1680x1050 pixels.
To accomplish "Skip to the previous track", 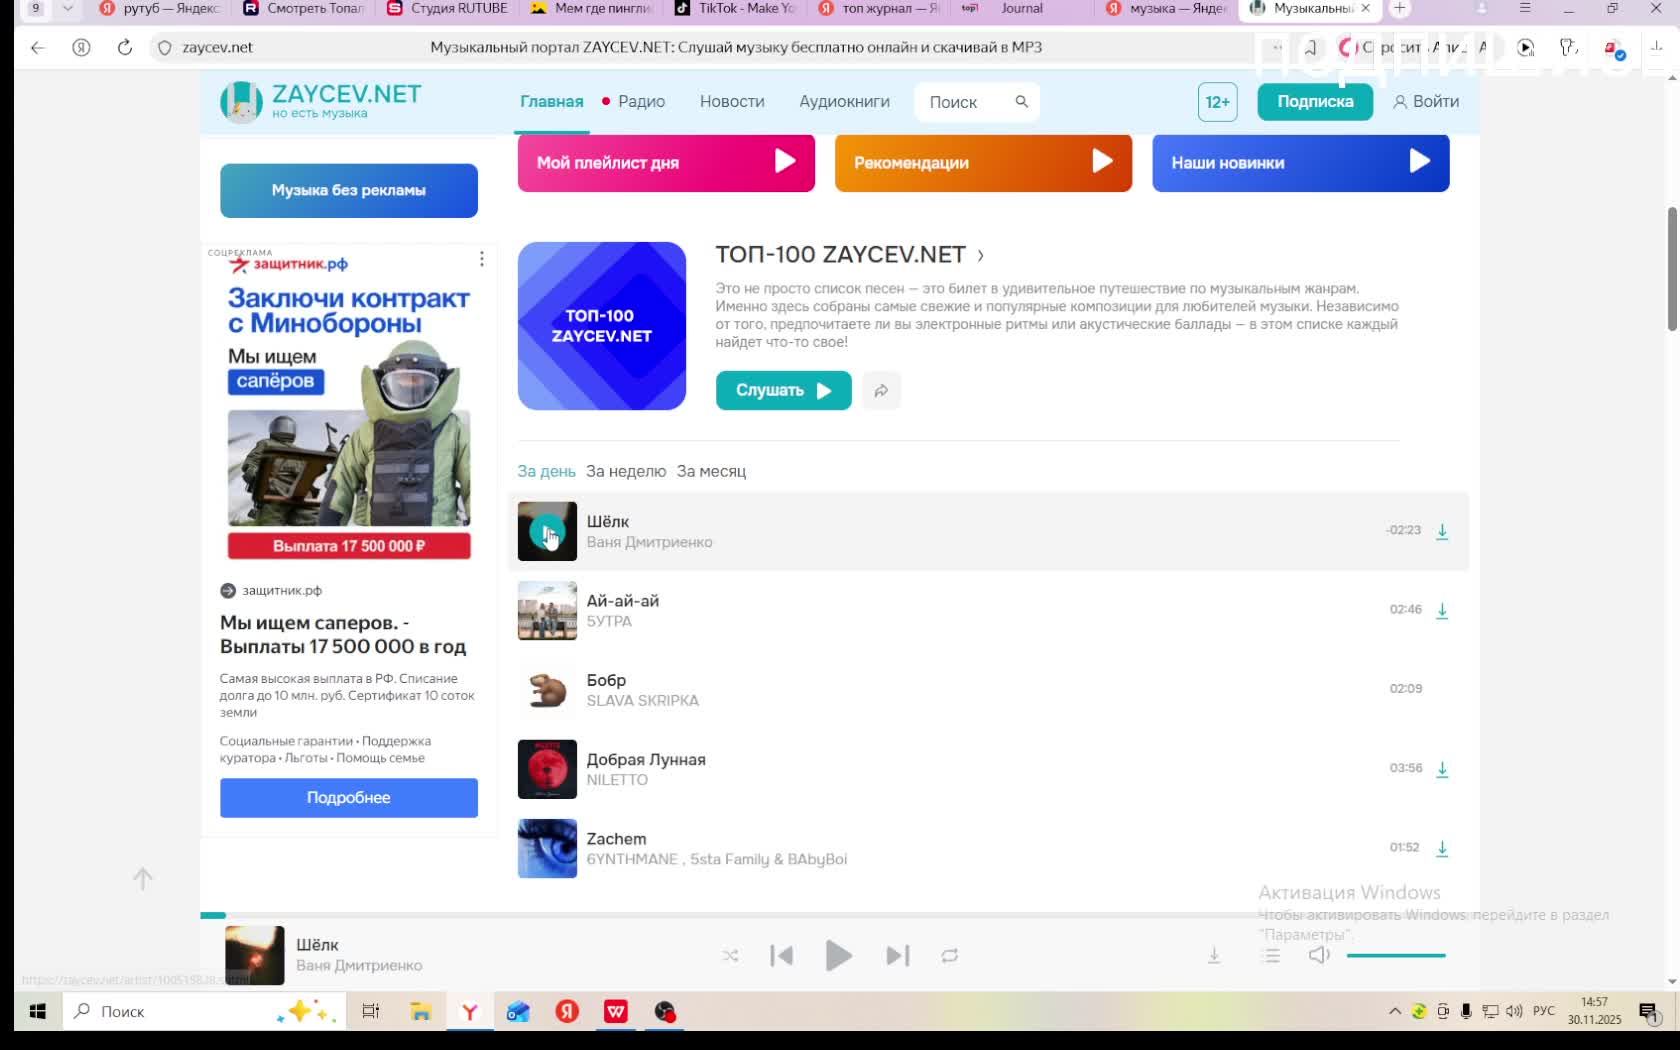I will [782, 956].
